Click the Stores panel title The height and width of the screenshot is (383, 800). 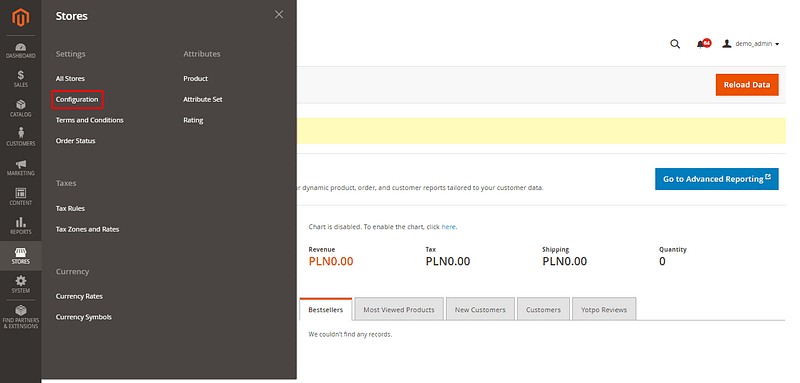pos(71,16)
